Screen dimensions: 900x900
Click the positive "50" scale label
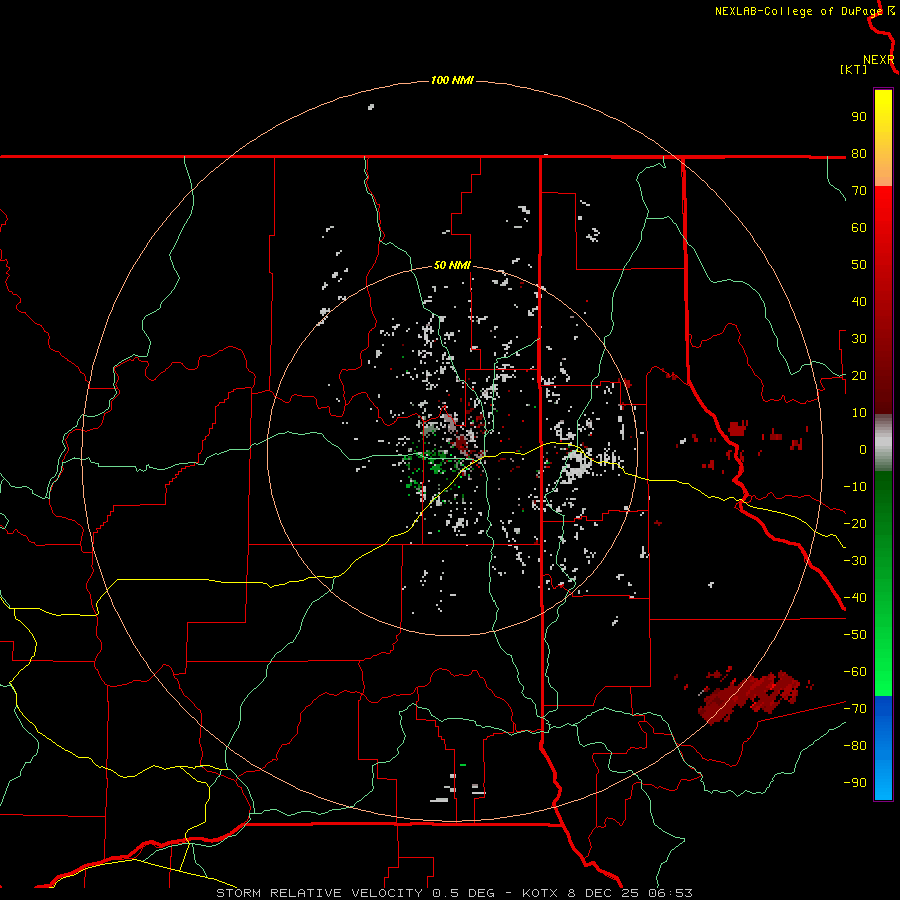click(x=859, y=265)
